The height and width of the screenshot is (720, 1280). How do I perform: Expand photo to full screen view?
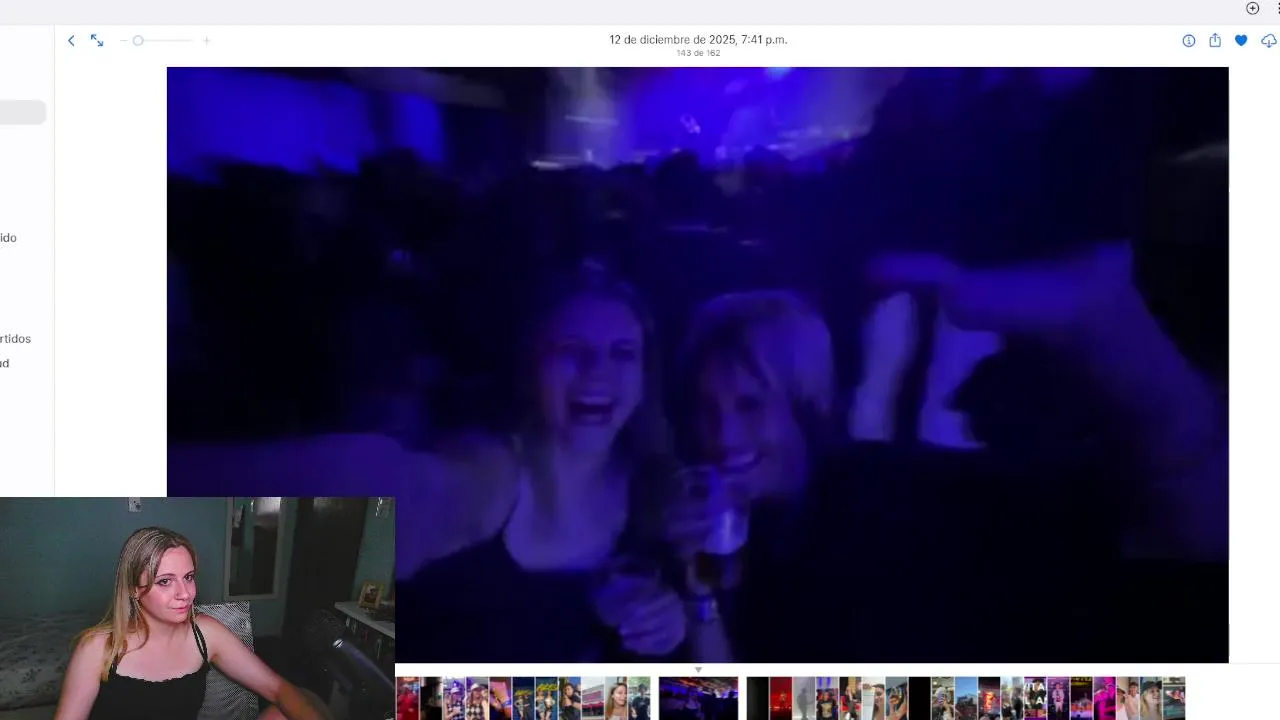pos(97,41)
